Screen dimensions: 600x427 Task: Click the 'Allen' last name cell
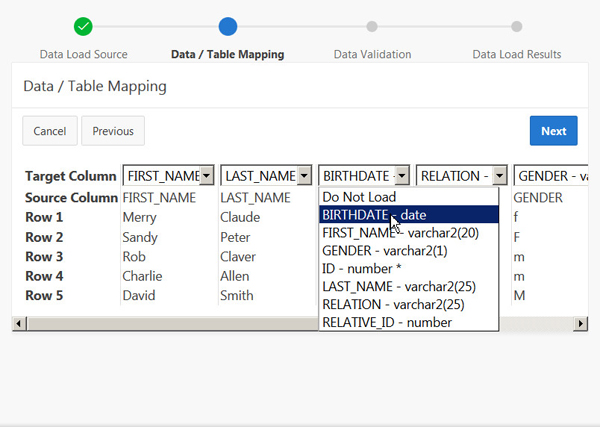click(235, 276)
